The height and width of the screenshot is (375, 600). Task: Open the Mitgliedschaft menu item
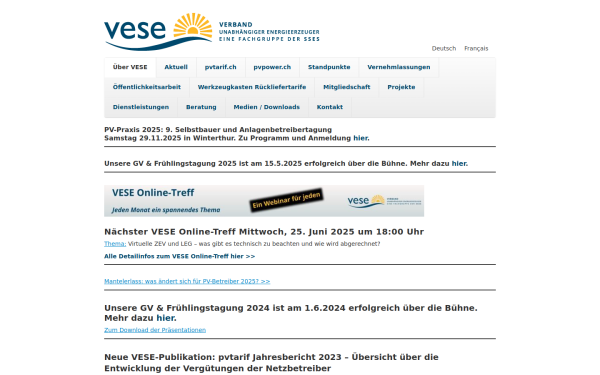click(x=347, y=87)
